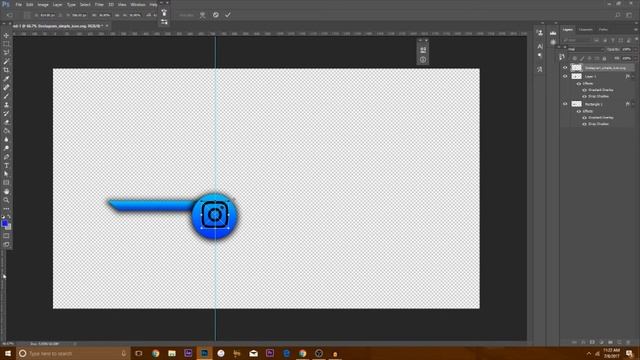This screenshot has height=360, width=640.
Task: Open Task View on the taskbar
Action: pos(139,353)
